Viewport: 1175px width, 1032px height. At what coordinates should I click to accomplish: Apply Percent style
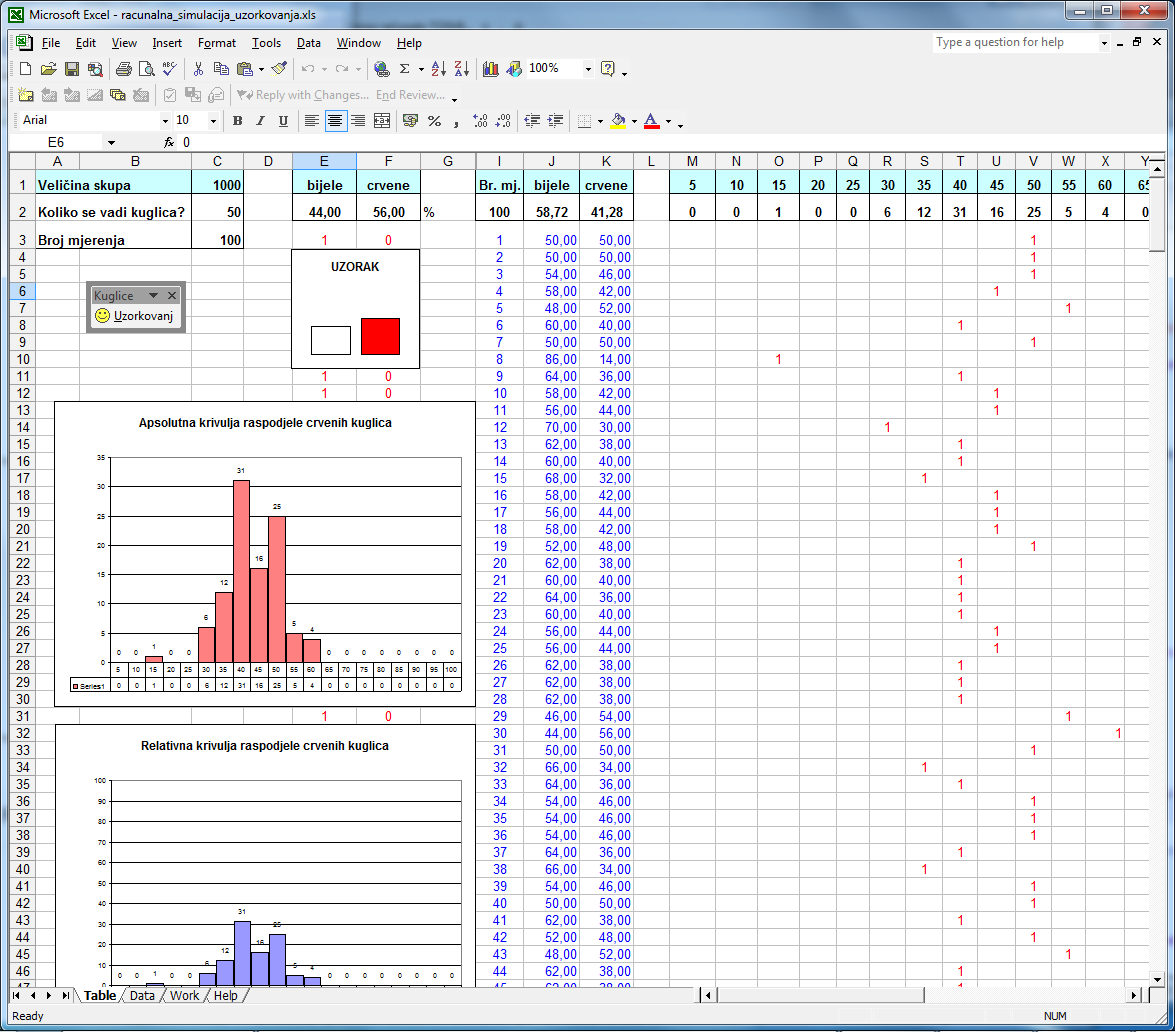434,121
